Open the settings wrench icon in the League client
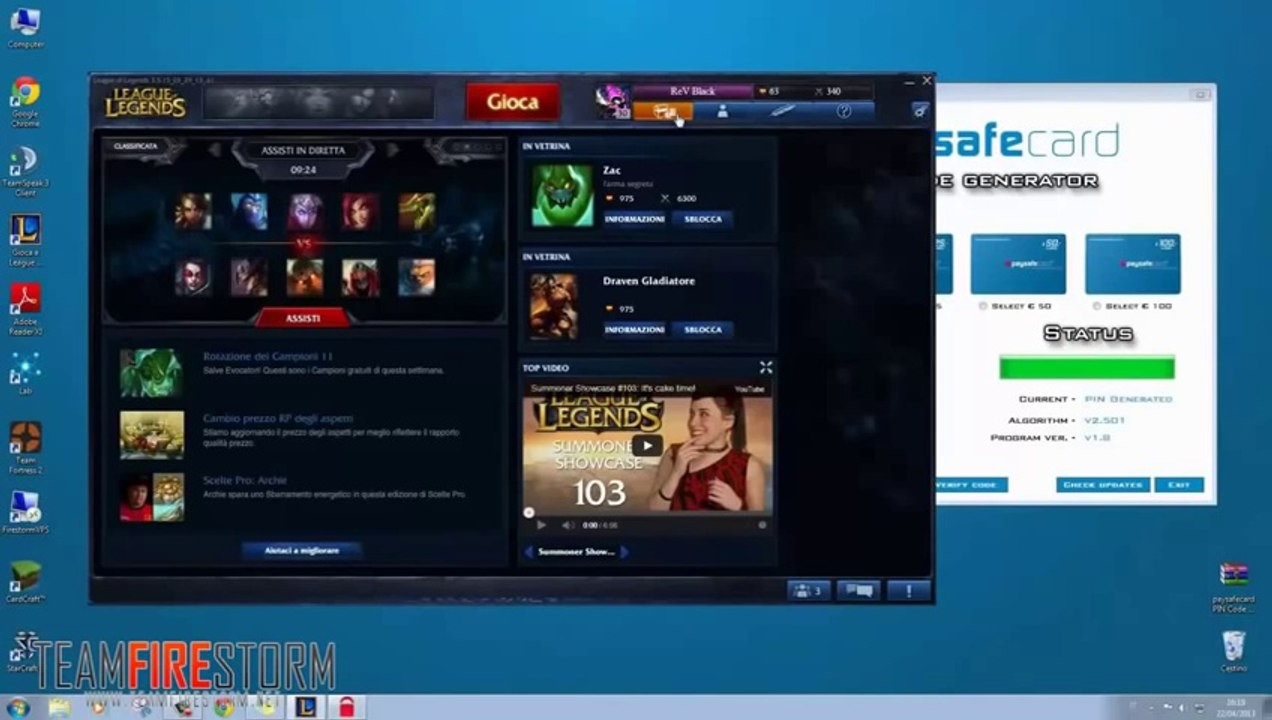Image resolution: width=1272 pixels, height=720 pixels. coord(920,110)
